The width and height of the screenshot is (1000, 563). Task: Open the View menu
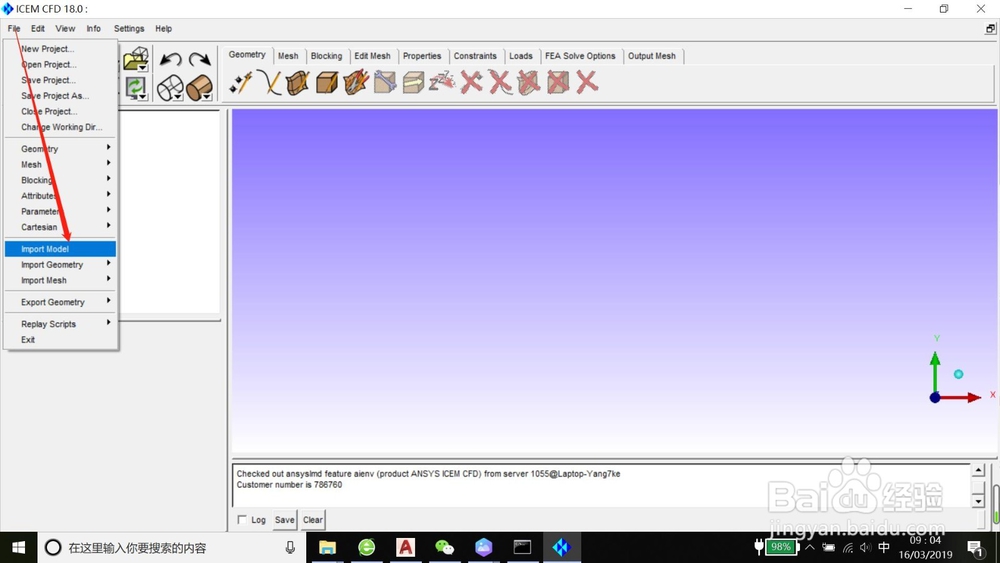coord(65,29)
